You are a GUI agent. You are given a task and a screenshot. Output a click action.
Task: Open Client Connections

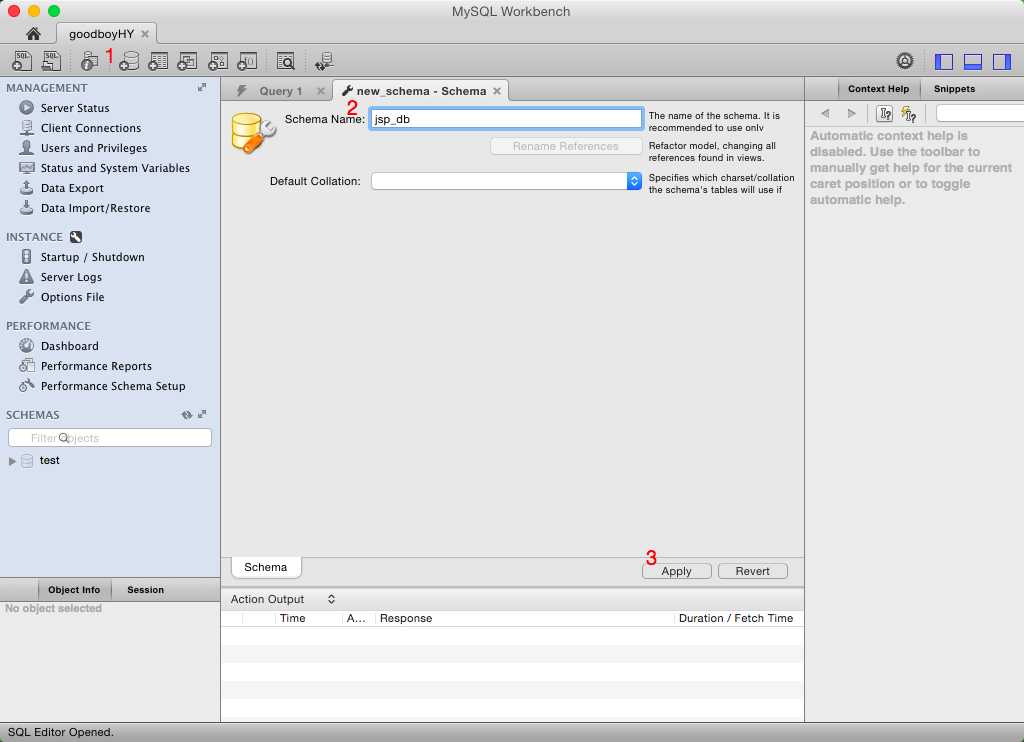[91, 128]
